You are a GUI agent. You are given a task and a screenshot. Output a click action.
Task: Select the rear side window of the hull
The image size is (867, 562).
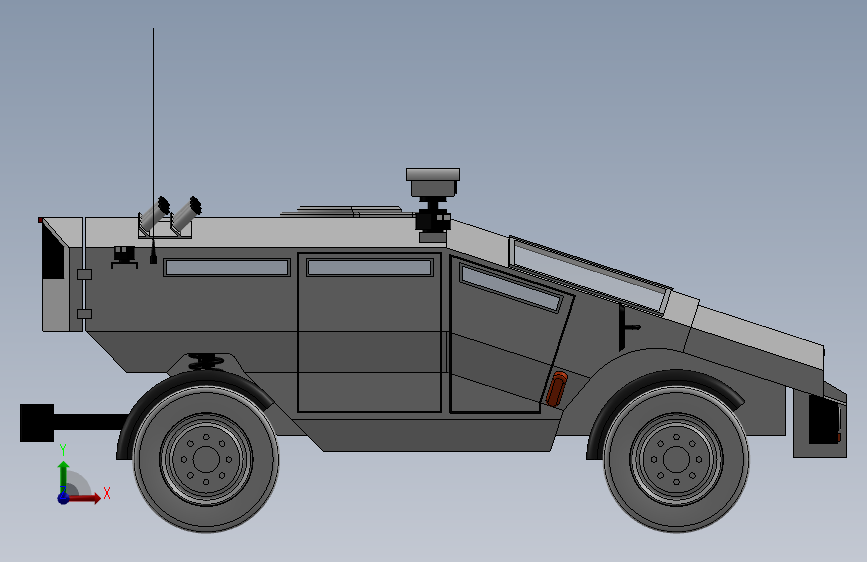[x=227, y=268]
